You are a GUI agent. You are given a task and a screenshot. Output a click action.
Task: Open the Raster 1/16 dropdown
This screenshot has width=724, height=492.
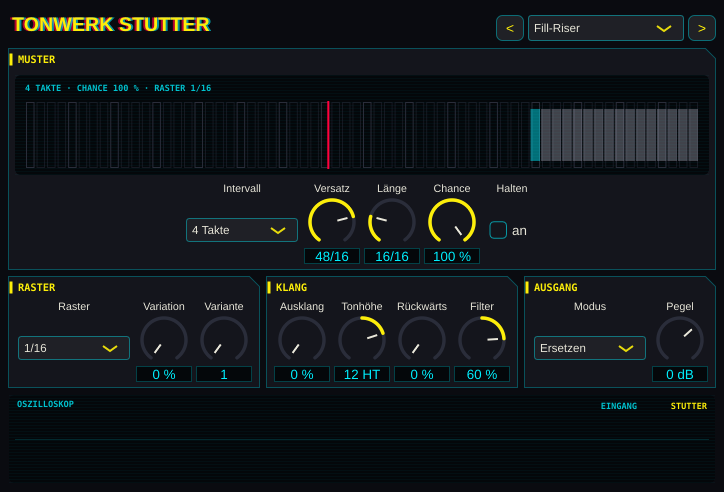coord(74,348)
